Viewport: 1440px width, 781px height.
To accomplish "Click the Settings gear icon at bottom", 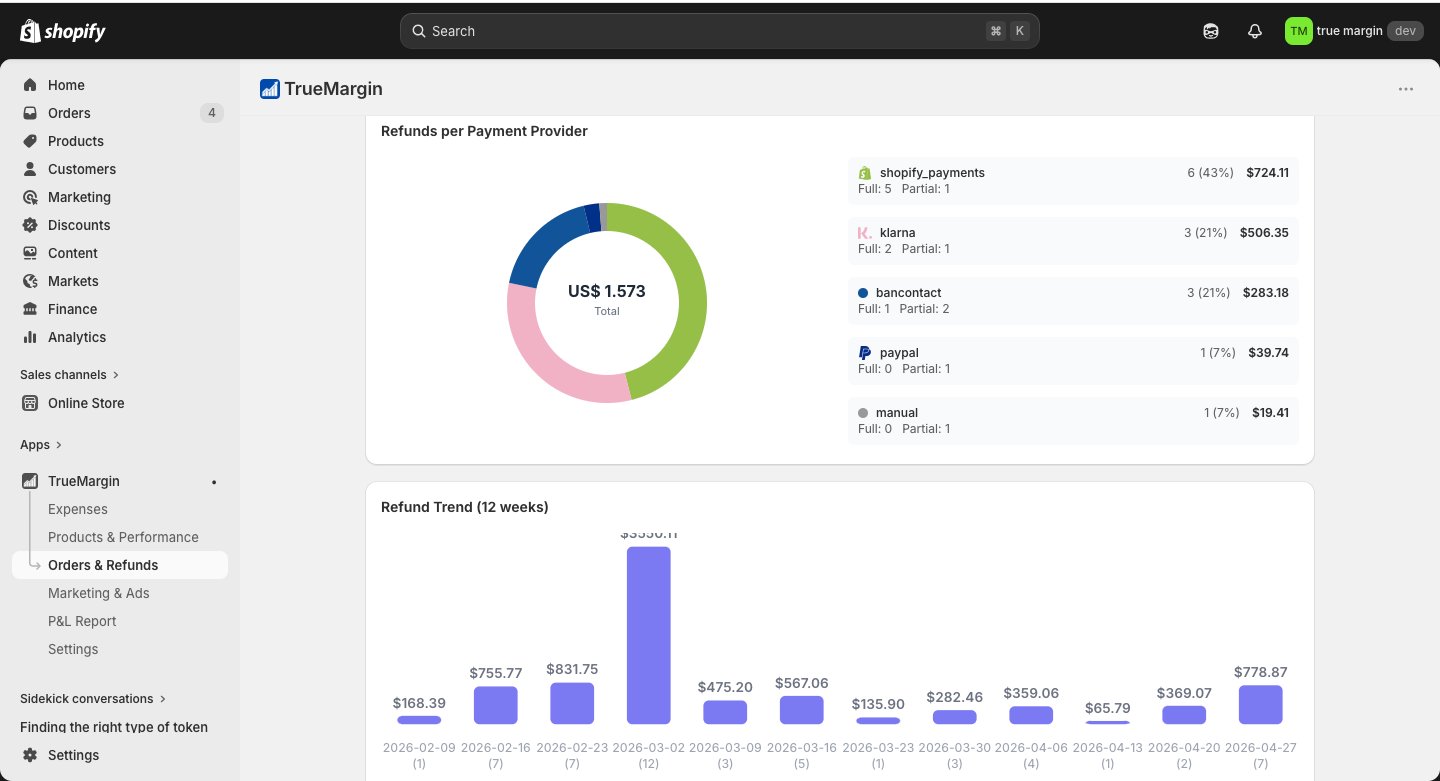I will (30, 755).
